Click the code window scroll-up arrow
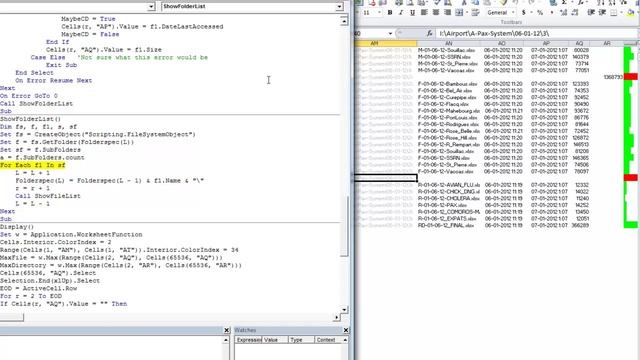 [344, 21]
